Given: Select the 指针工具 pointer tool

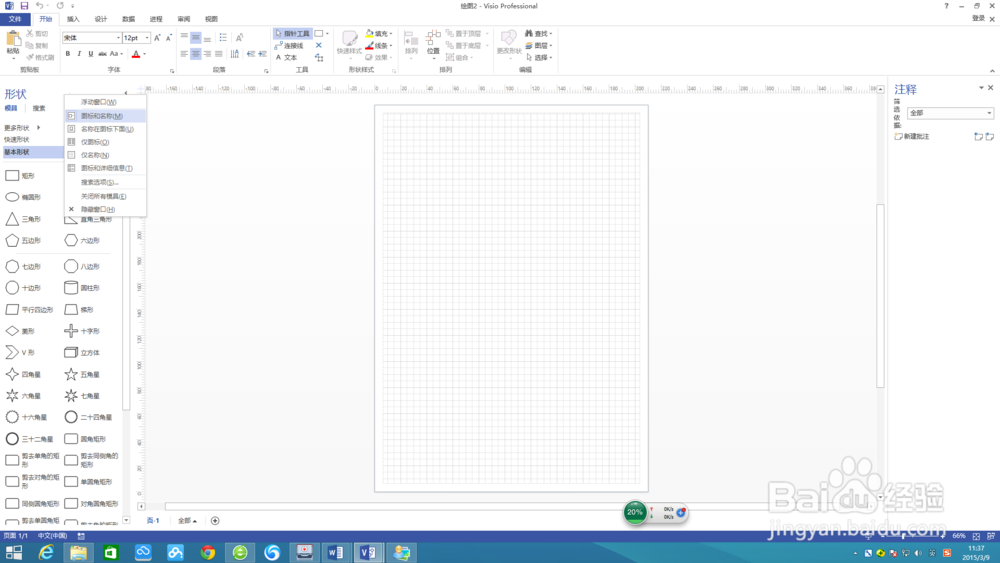Looking at the screenshot, I should [293, 33].
